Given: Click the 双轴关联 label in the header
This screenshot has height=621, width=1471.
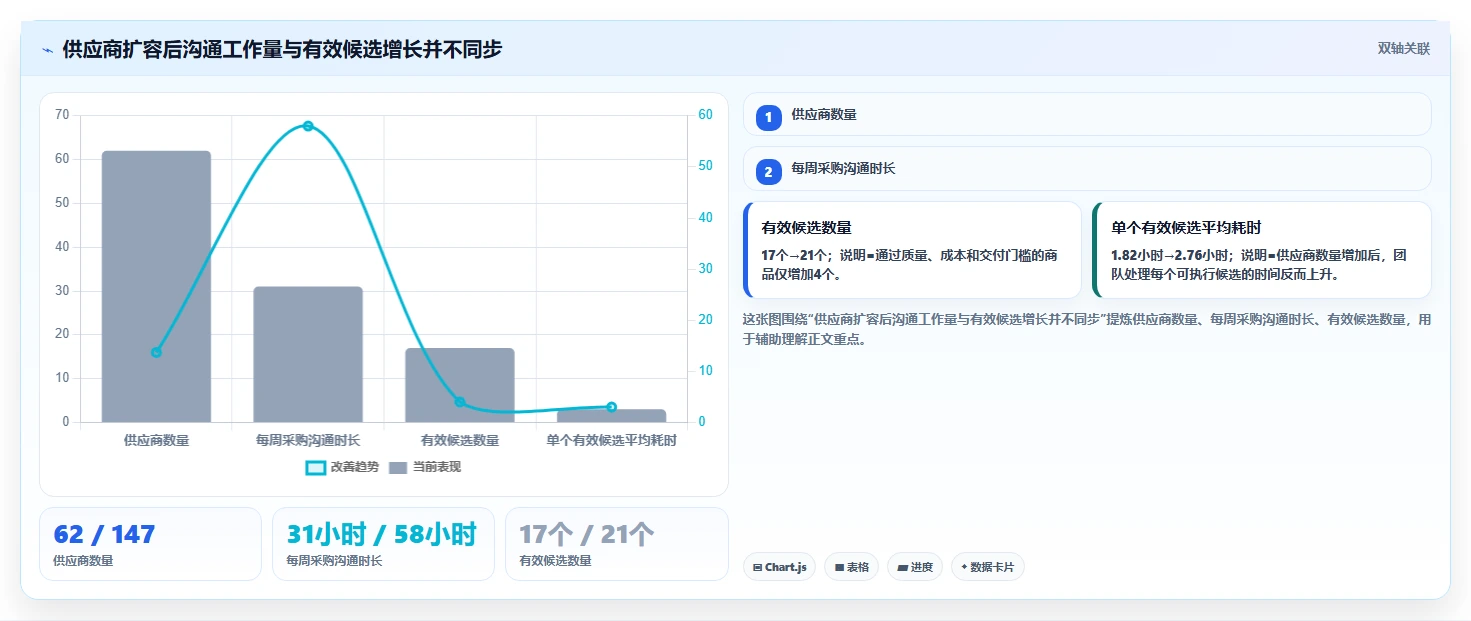Looking at the screenshot, I should [x=1403, y=48].
